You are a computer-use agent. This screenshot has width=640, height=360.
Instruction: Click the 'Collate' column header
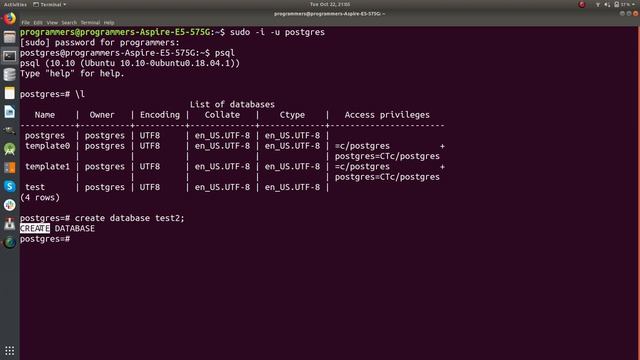(x=222, y=115)
